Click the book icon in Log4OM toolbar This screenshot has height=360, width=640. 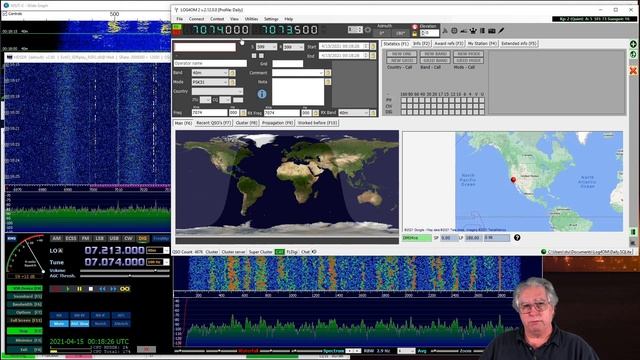pyautogui.click(x=482, y=31)
